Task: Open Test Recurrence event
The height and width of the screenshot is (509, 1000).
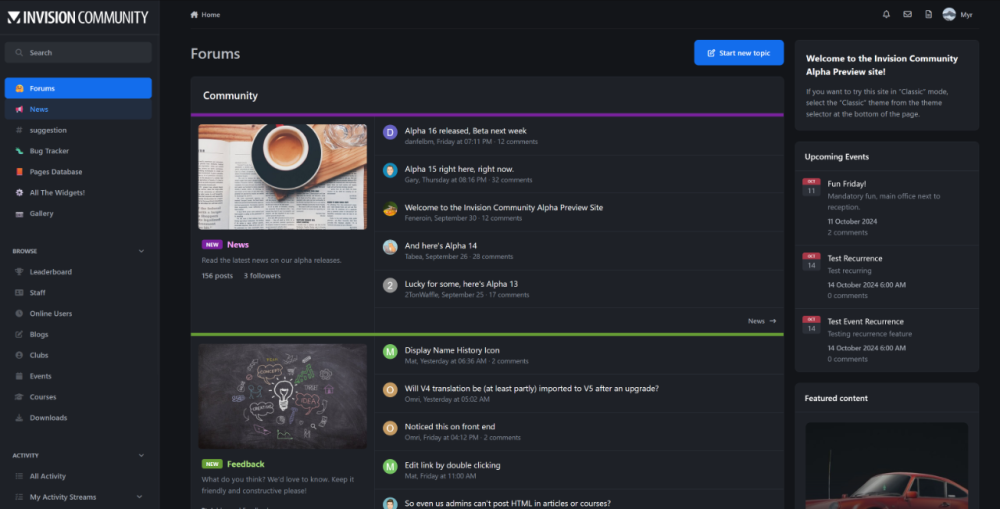Action: (x=855, y=258)
